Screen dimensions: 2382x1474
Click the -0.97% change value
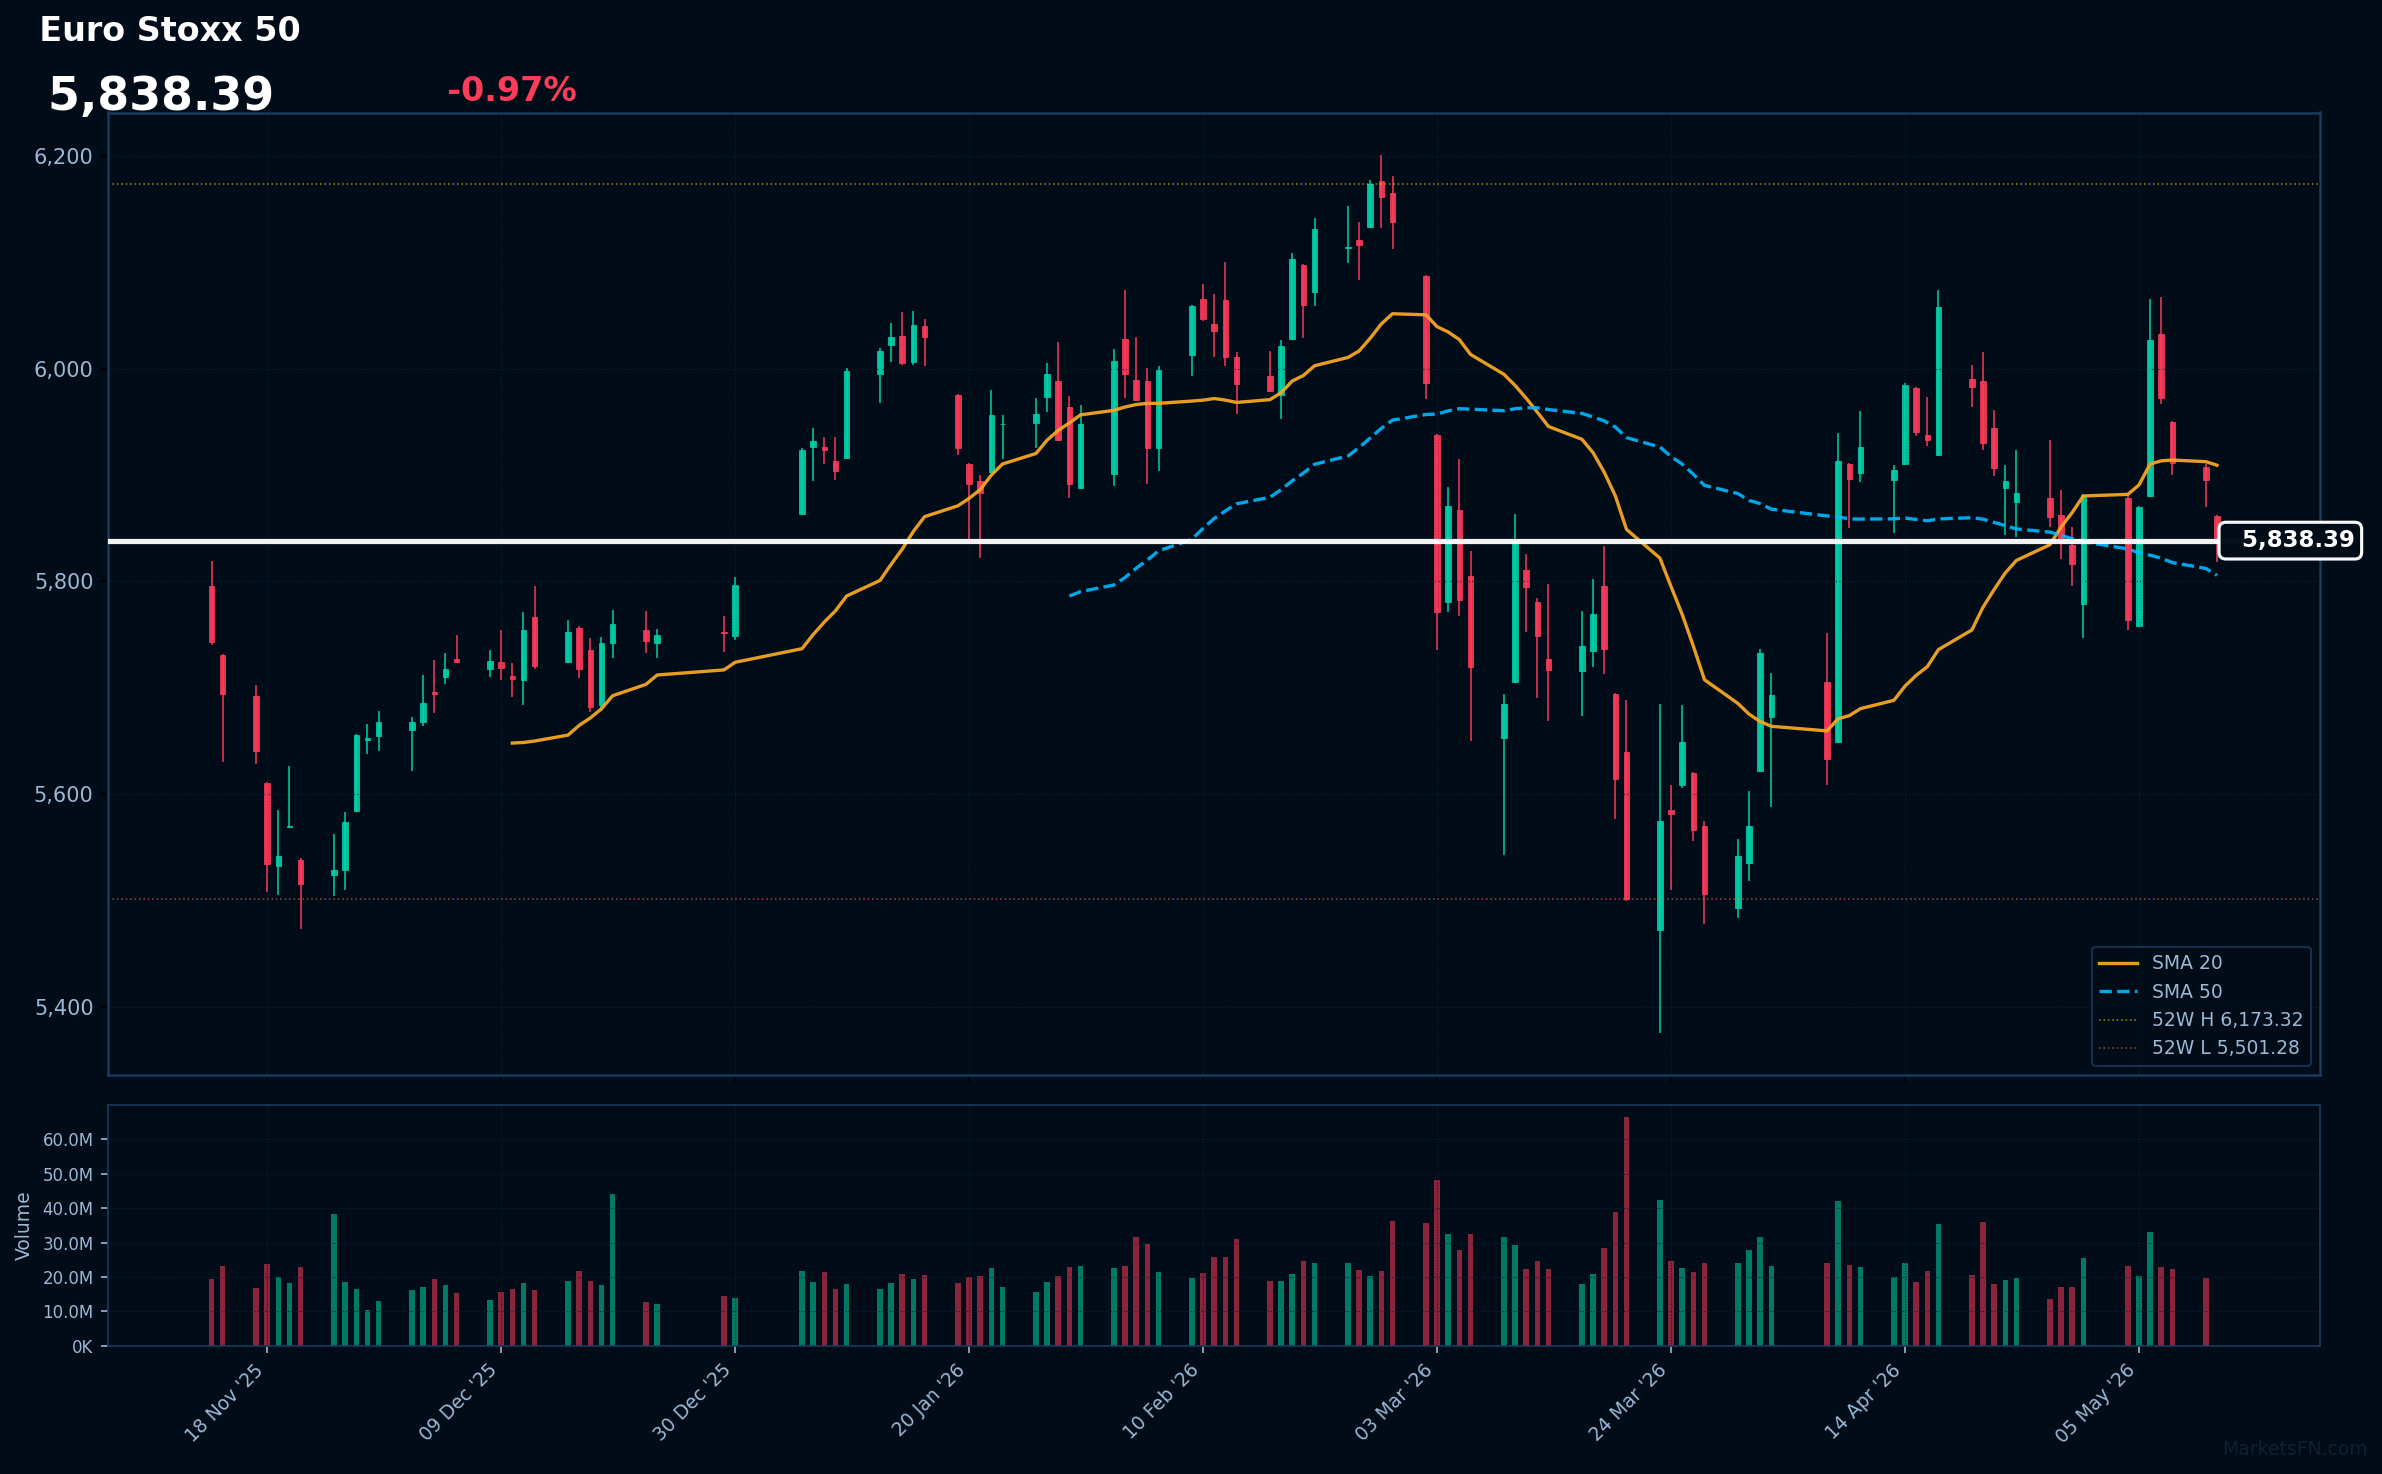coord(512,90)
